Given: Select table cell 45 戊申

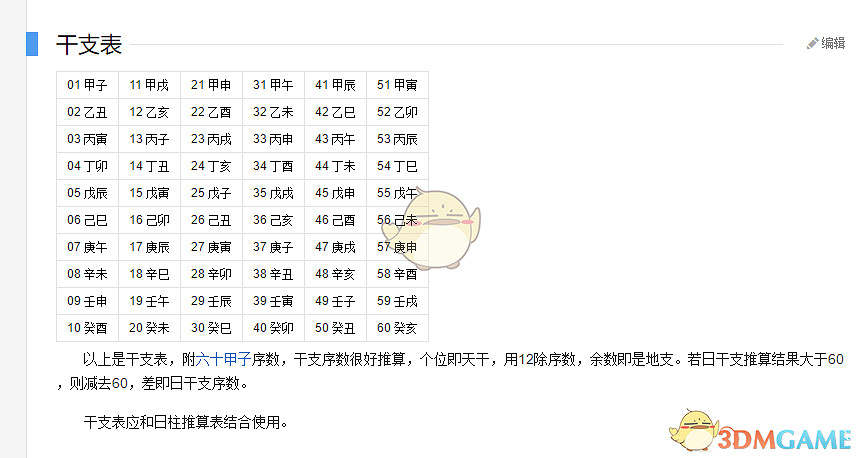Looking at the screenshot, I should 335,193.
